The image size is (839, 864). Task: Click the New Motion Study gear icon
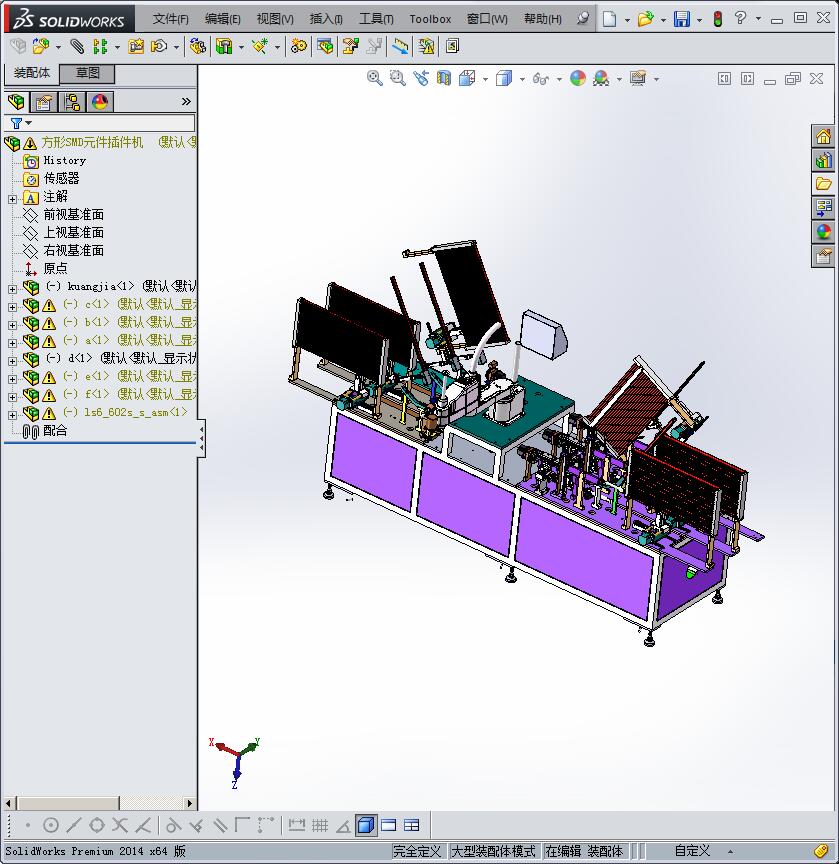point(299,46)
